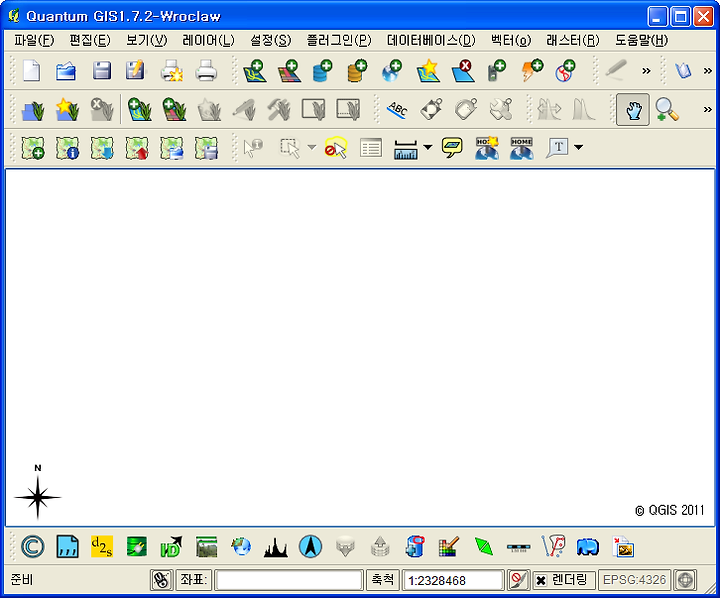Open the raster terrain histogram plugin icon
Image resolution: width=720 pixels, height=598 pixels.
coord(276,547)
